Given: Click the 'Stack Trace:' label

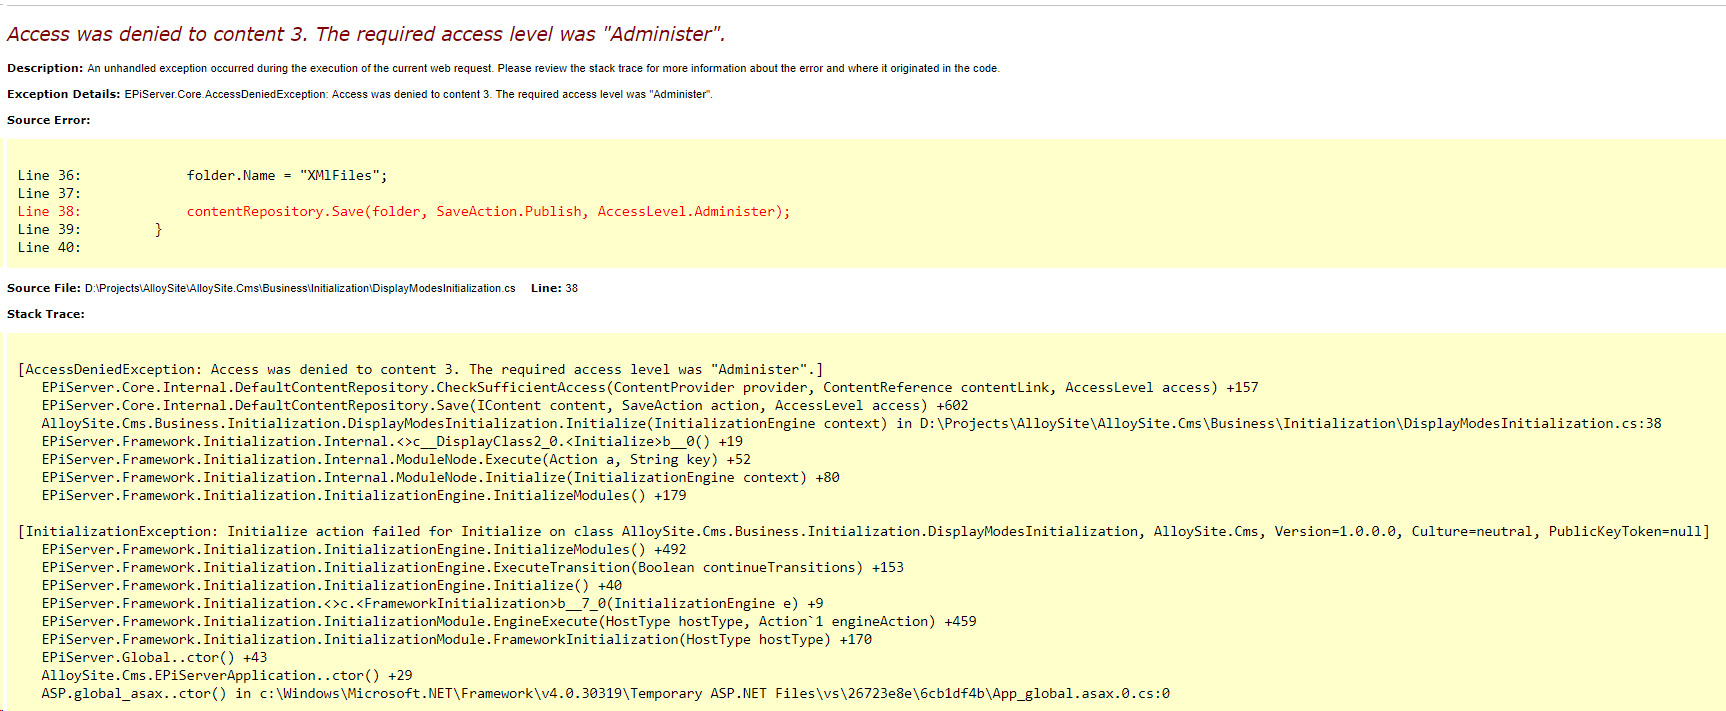Looking at the screenshot, I should click(45, 314).
